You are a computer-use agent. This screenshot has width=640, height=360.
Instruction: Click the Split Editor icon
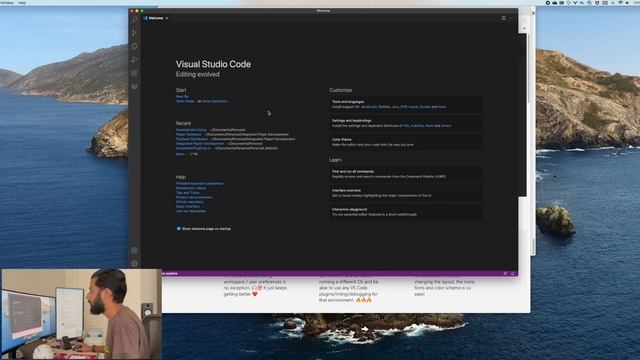(504, 18)
